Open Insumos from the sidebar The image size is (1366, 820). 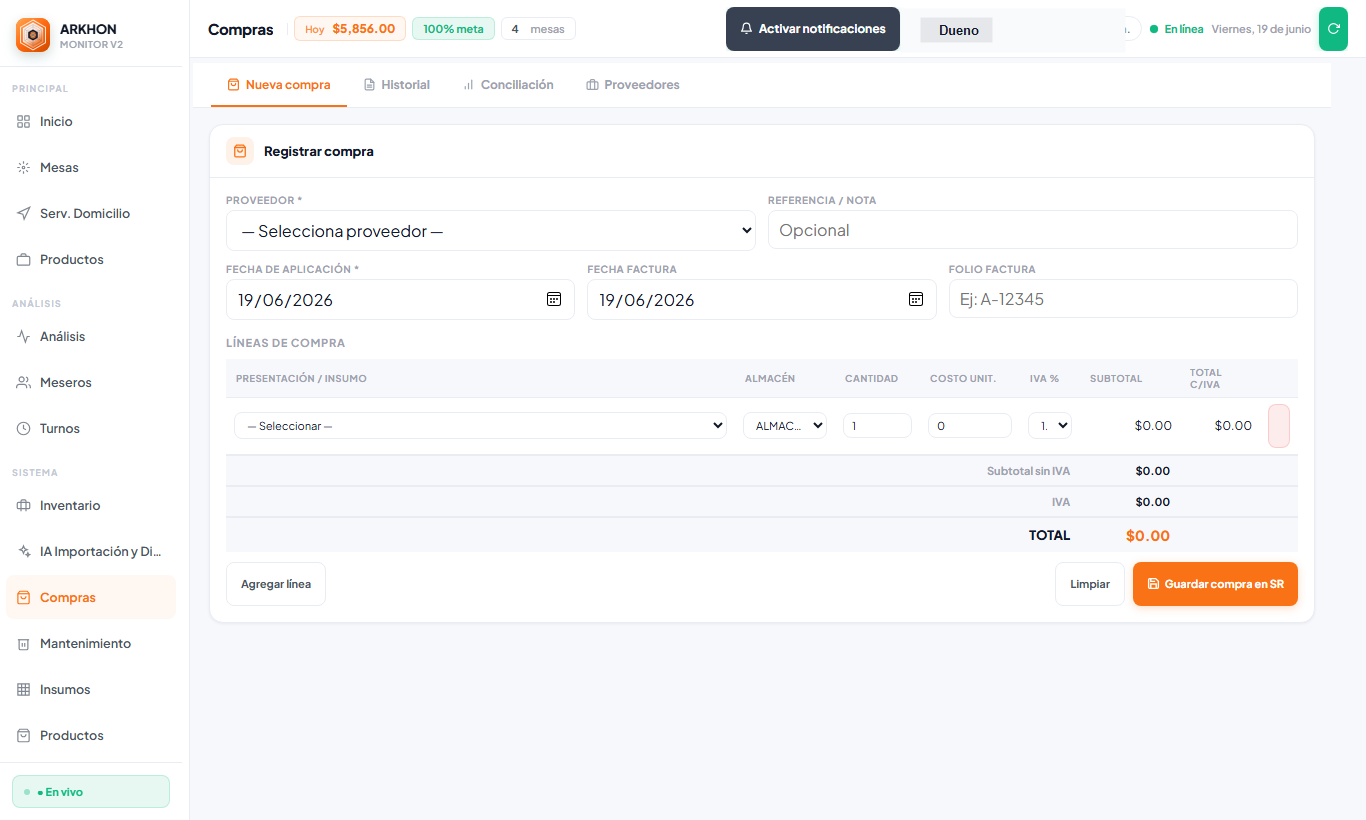[x=91, y=689]
